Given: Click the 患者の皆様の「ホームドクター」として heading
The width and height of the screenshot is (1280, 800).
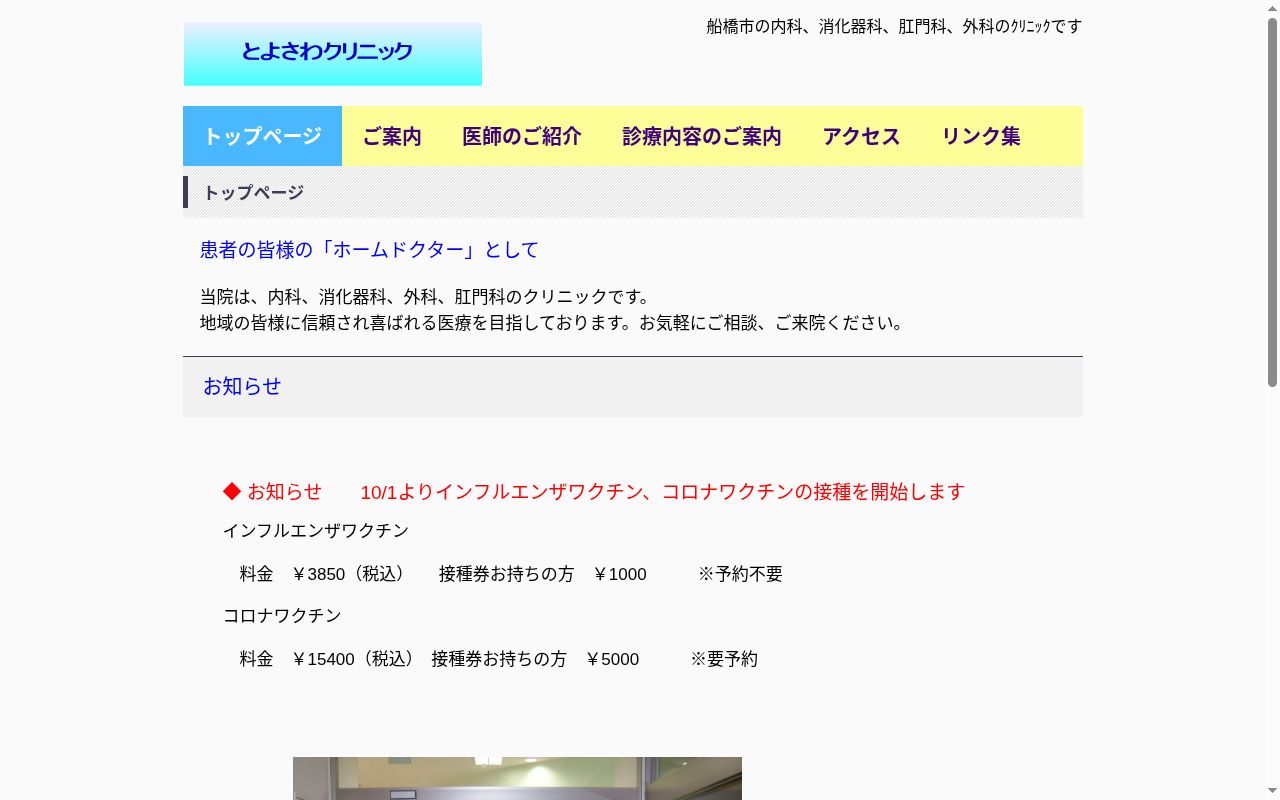Looking at the screenshot, I should [369, 250].
